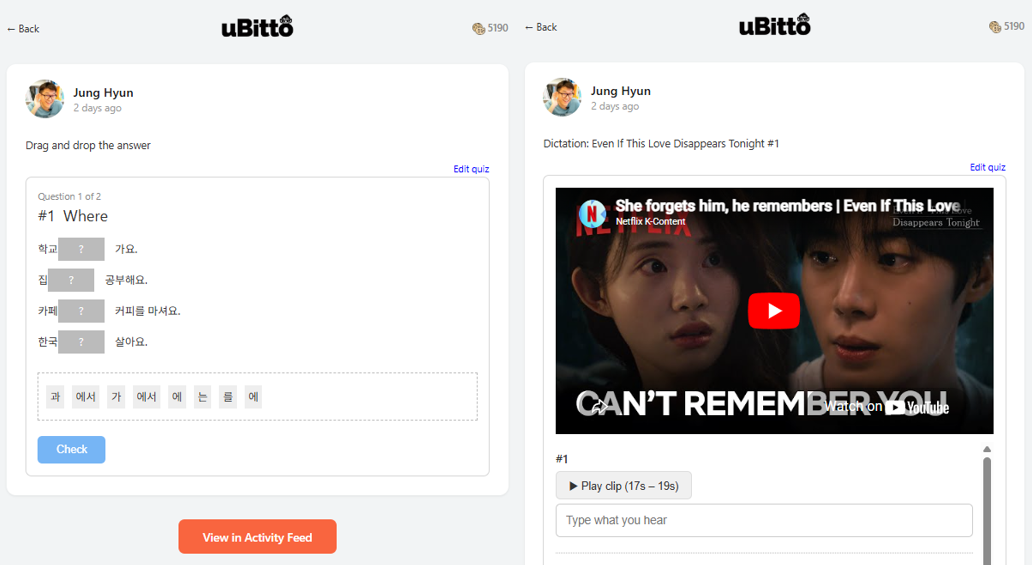1032x565 pixels.
Task: Click the uBitto logo in left panel
Action: click(x=257, y=27)
